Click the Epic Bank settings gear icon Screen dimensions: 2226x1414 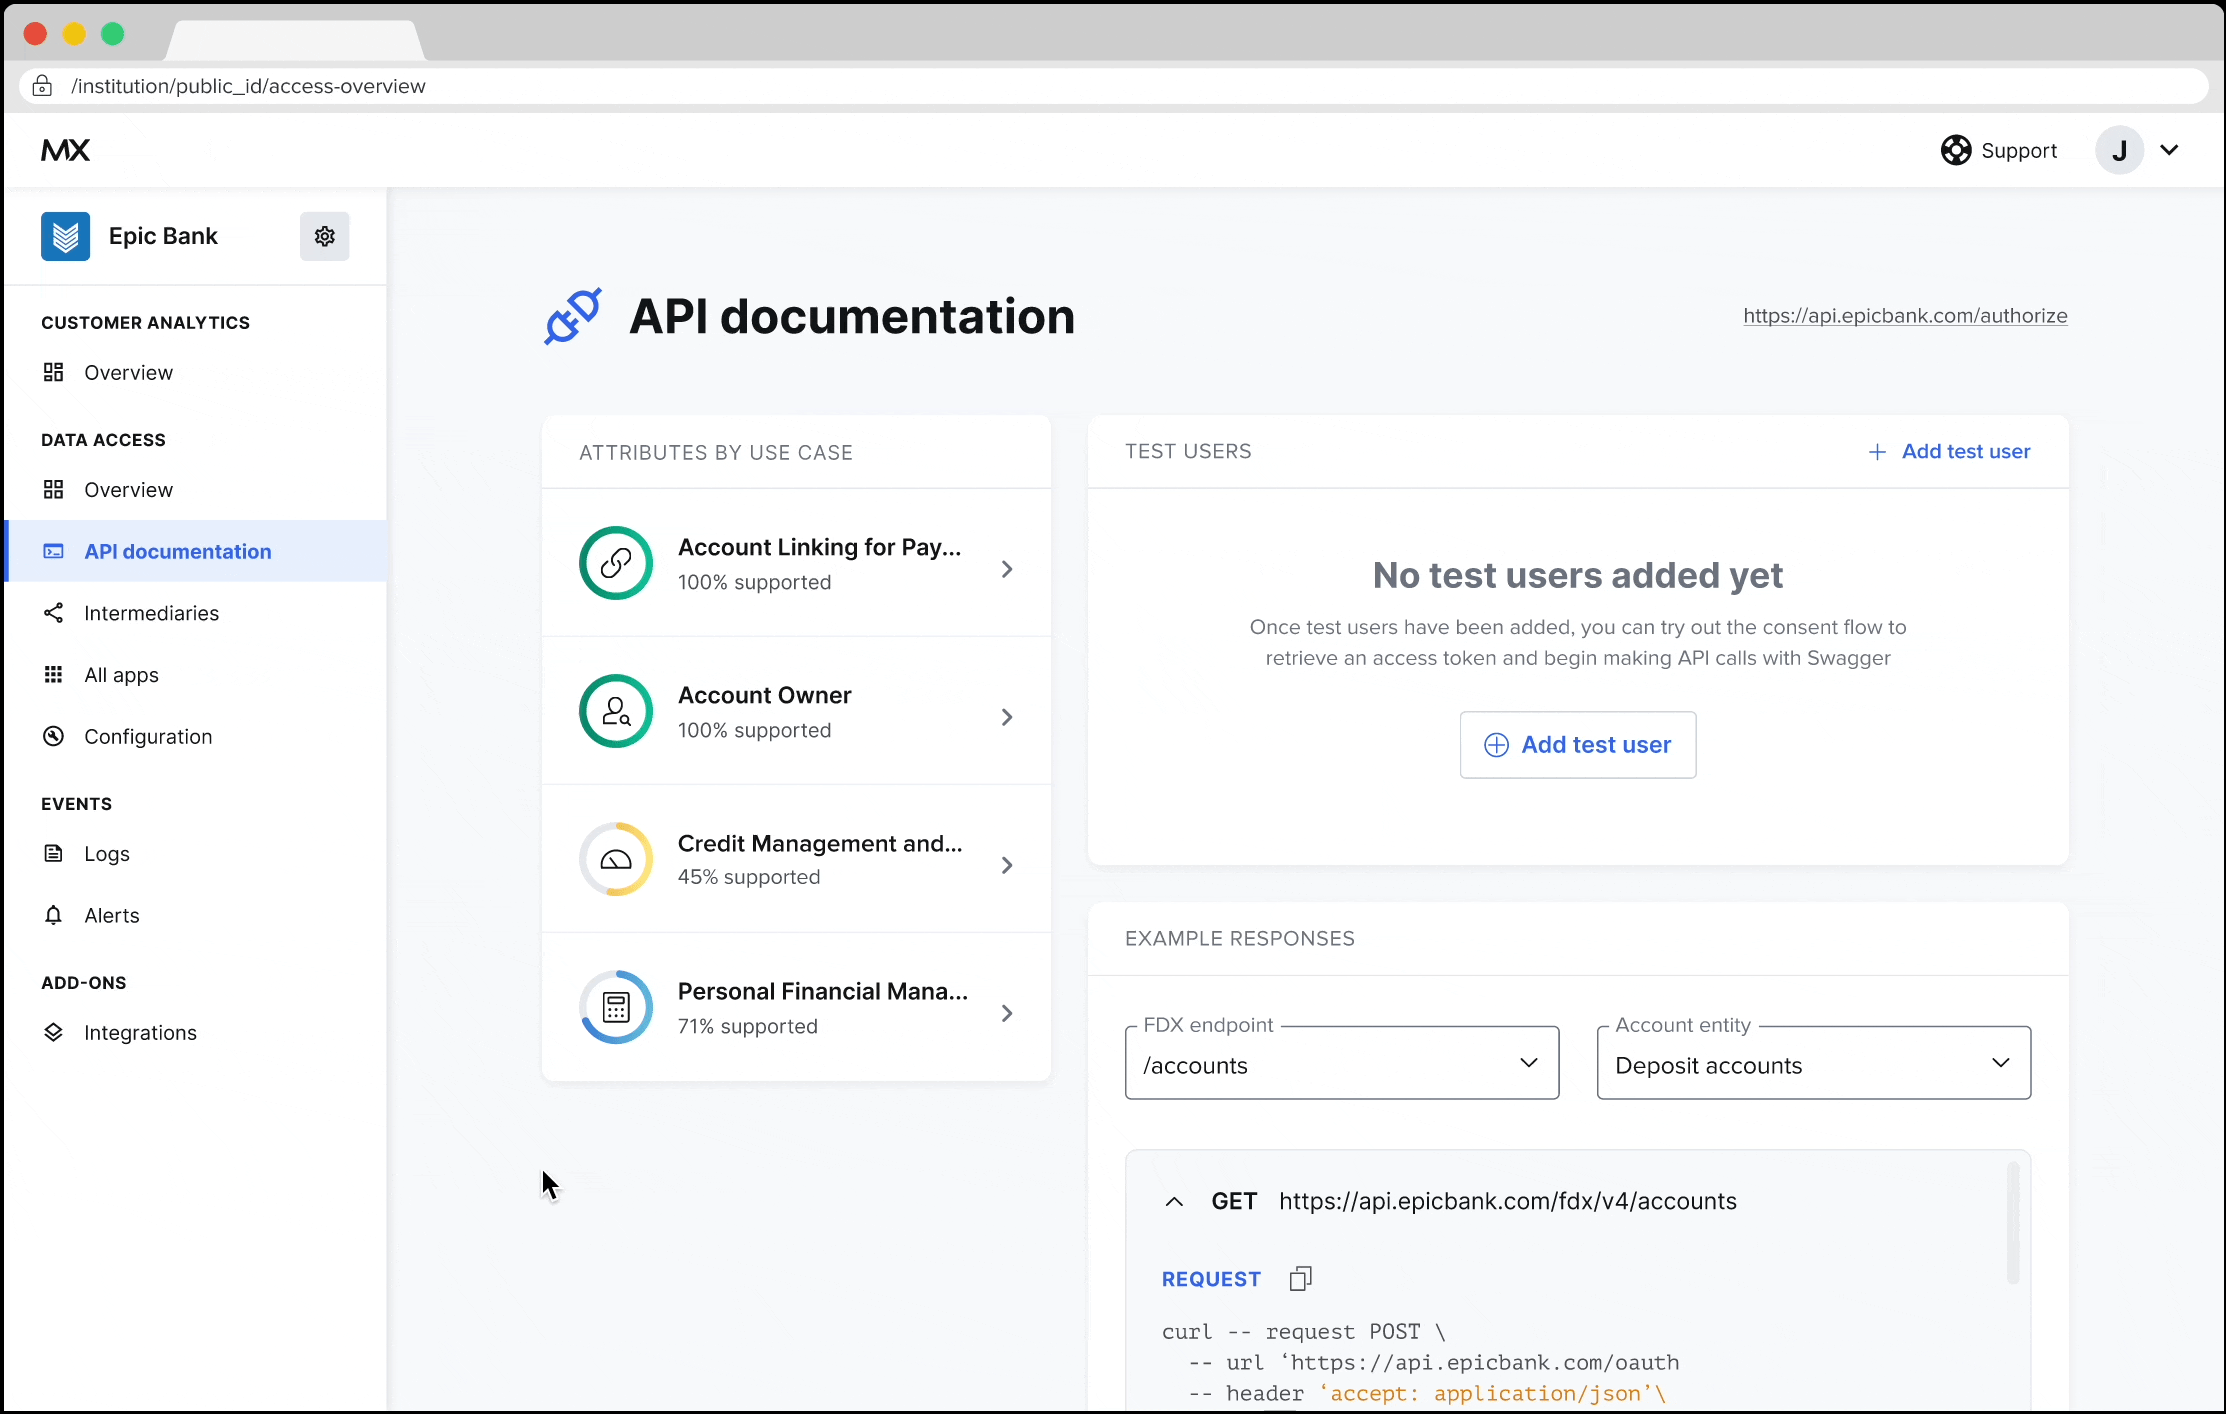pyautogui.click(x=324, y=236)
